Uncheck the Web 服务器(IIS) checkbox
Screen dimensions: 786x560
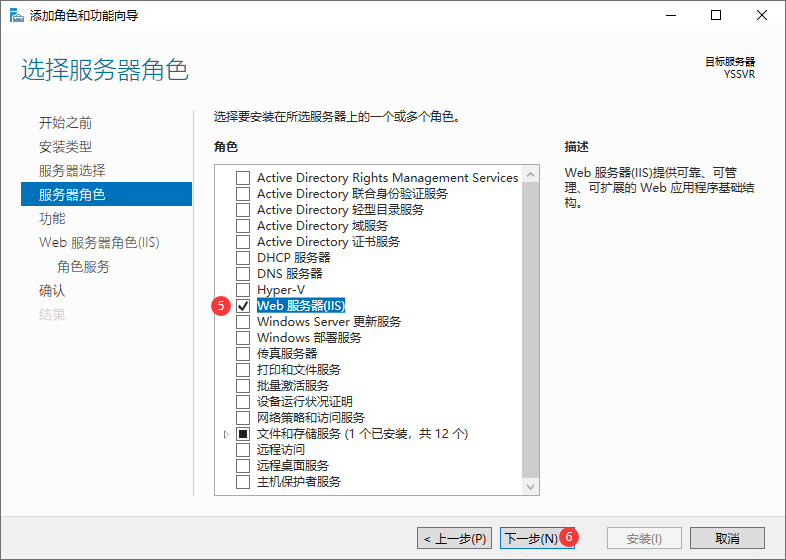[243, 306]
